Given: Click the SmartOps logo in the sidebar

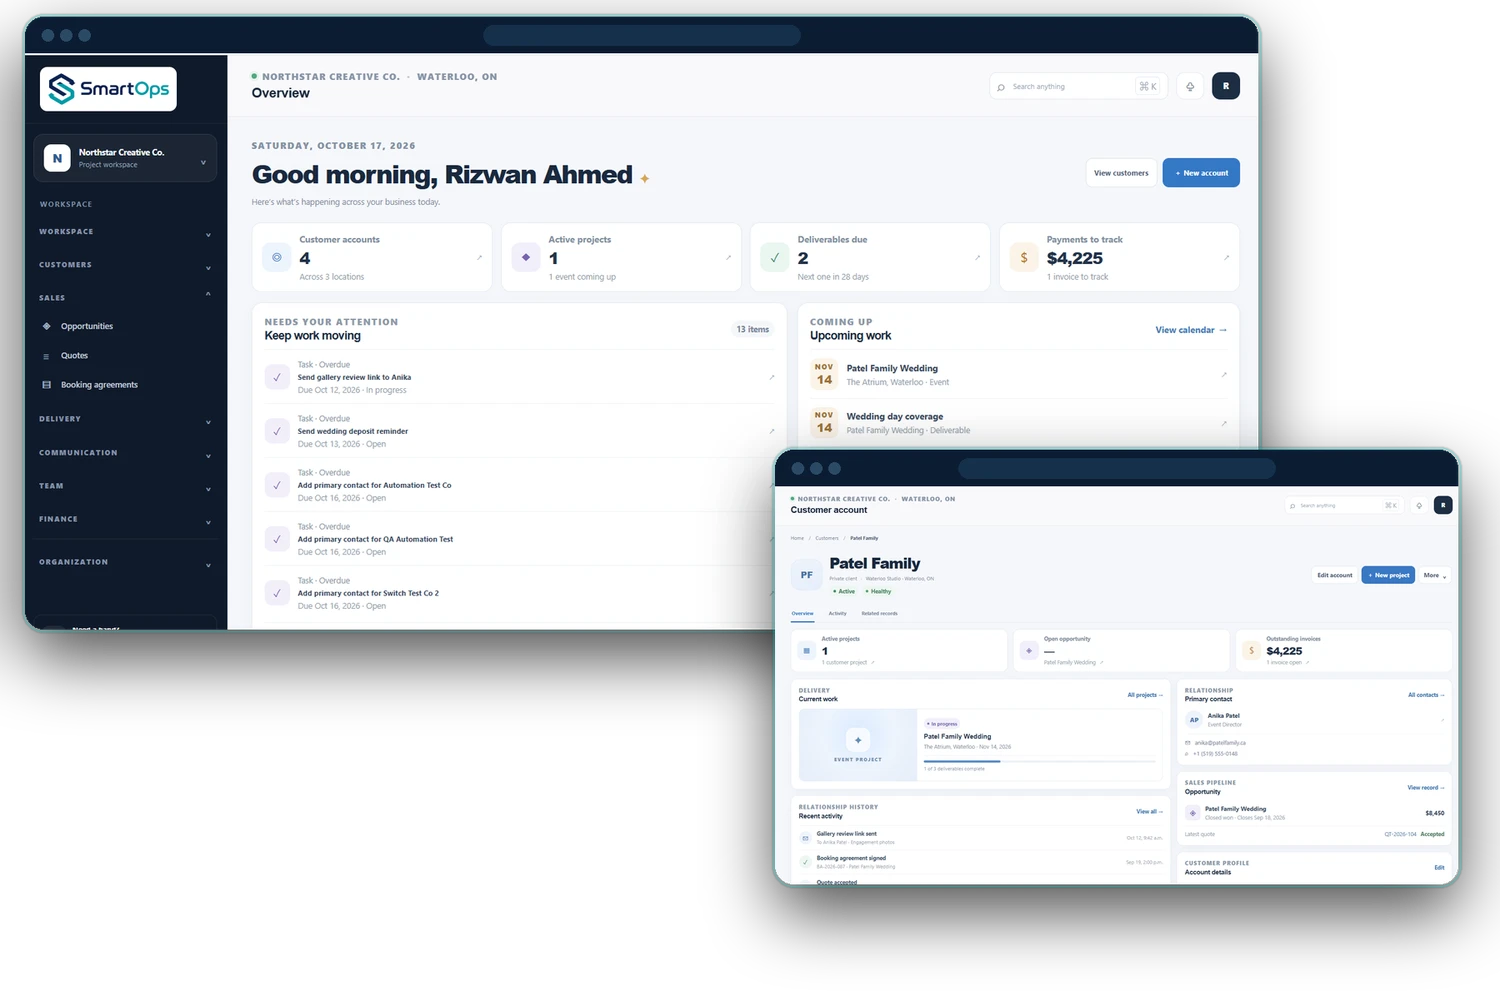Looking at the screenshot, I should click(108, 89).
